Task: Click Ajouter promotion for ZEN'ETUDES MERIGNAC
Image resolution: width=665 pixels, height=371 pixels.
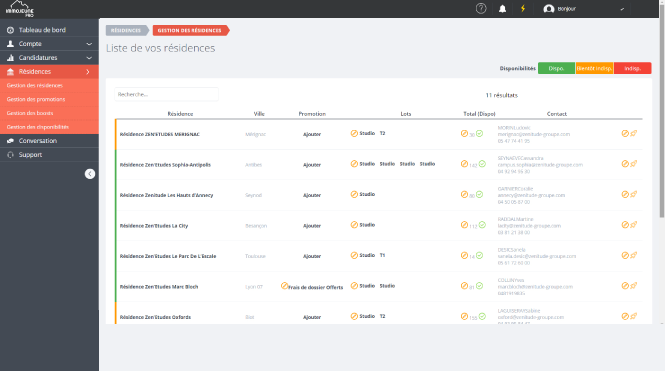Action: [312, 134]
